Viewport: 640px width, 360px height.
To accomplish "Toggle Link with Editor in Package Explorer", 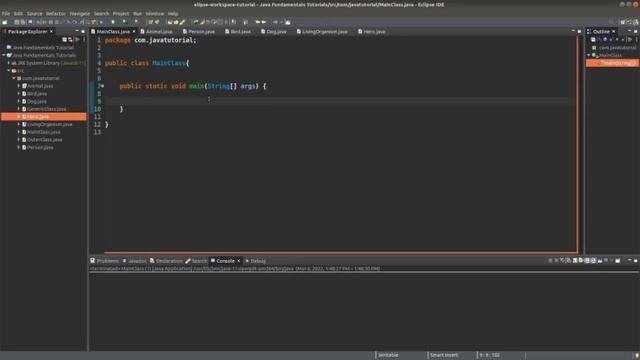I will tap(71, 40).
